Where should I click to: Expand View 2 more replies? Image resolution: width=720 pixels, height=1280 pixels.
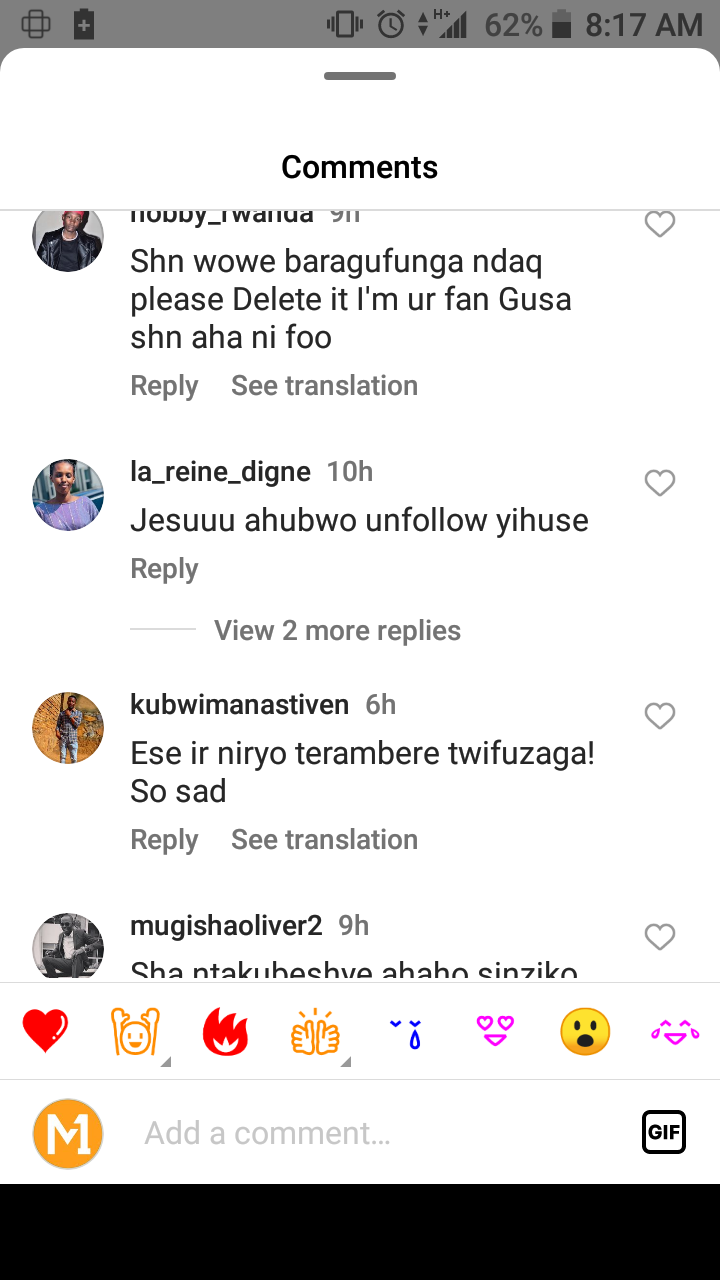[x=337, y=630]
